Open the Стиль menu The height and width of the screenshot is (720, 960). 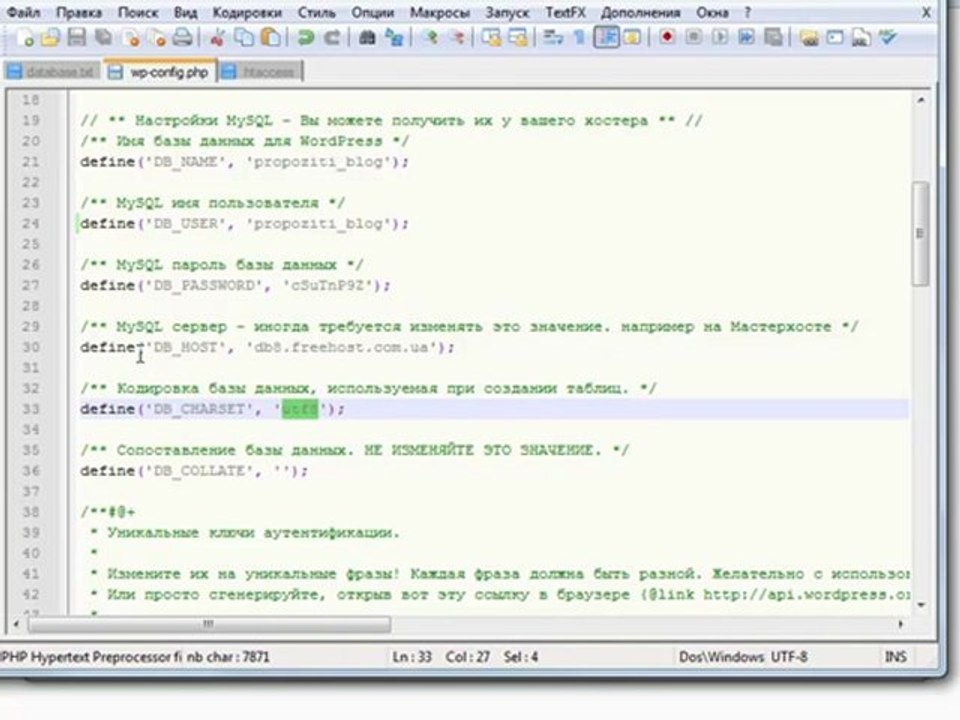(317, 12)
